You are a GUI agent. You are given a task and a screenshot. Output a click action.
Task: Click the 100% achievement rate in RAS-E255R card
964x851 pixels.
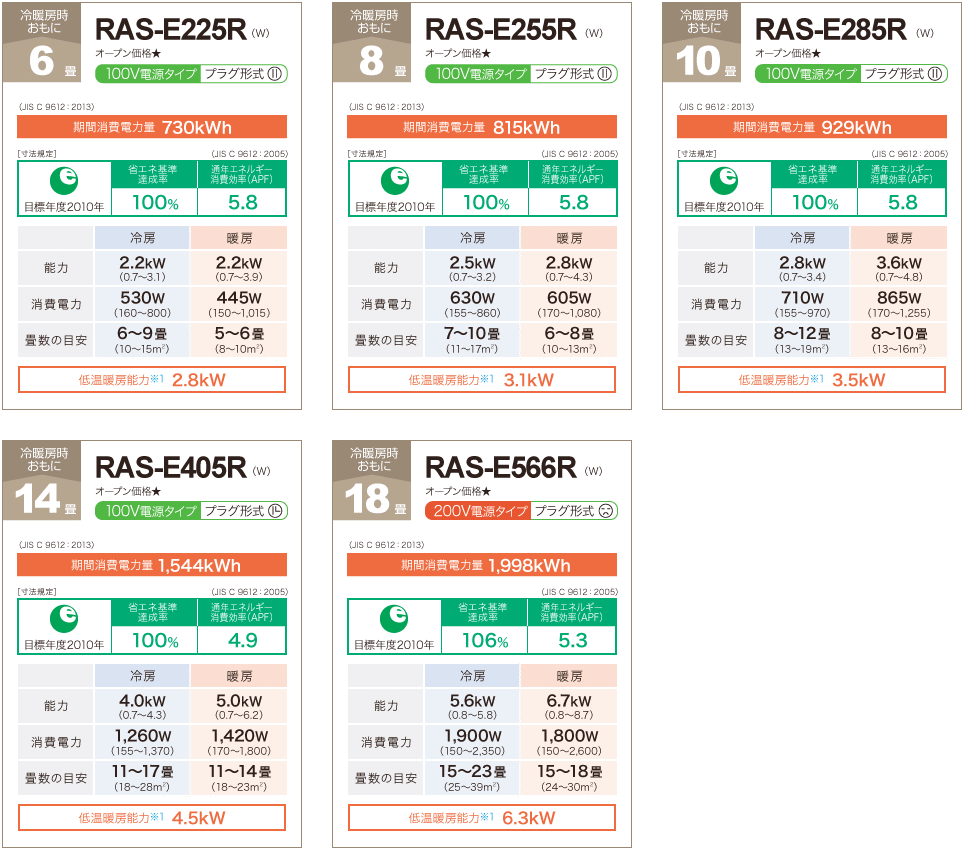click(x=486, y=202)
